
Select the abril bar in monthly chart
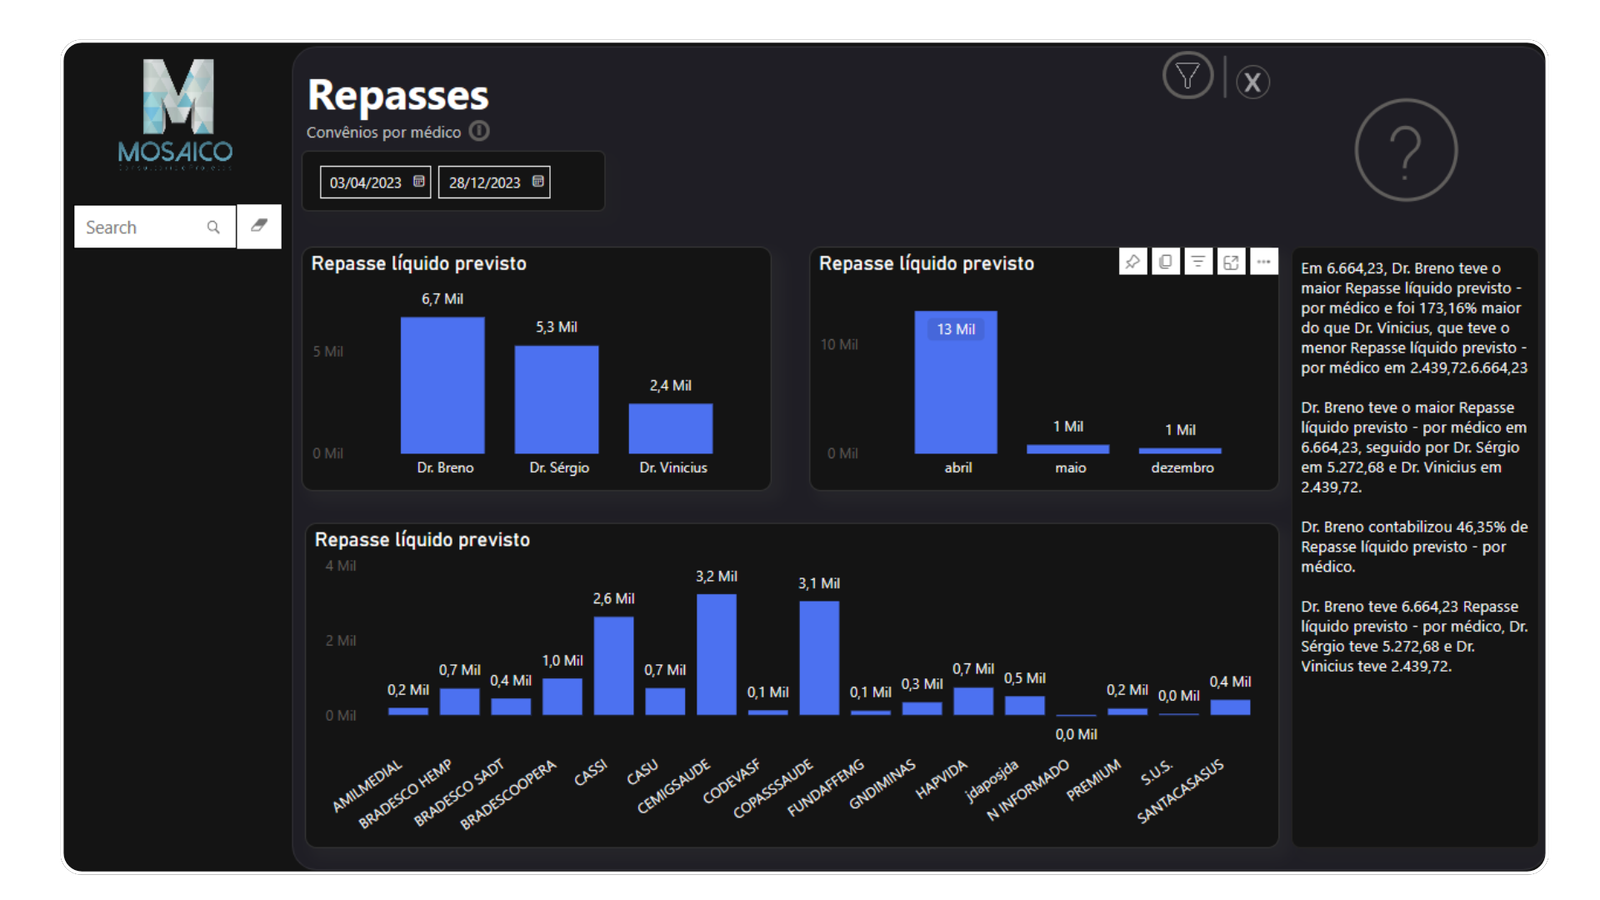[x=956, y=382]
